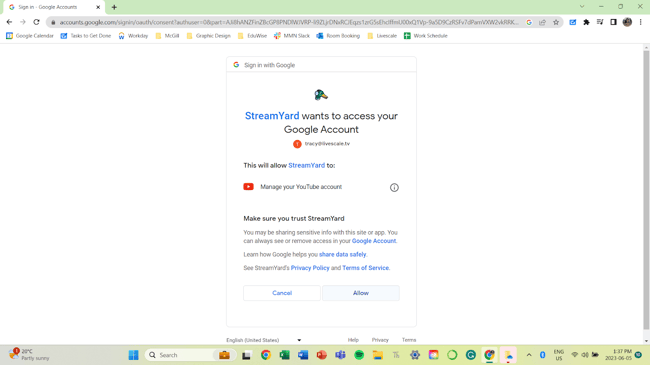
Task: Open the footer Terms link
Action: pyautogui.click(x=409, y=340)
